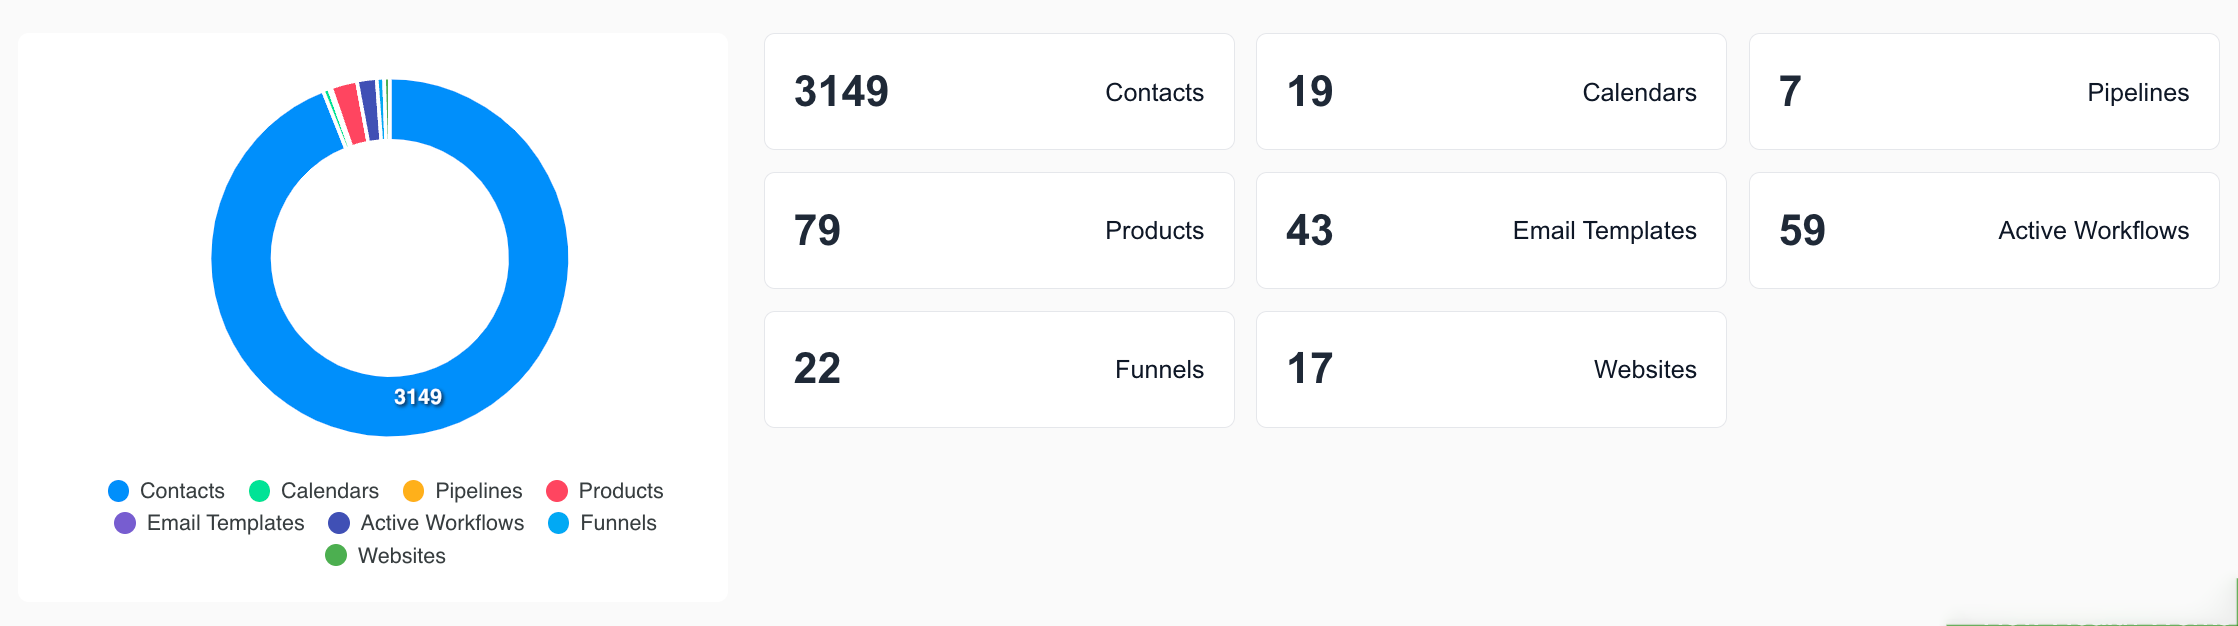The width and height of the screenshot is (2238, 626).
Task: Click the Active Workflows legend marker
Action: pyautogui.click(x=339, y=523)
